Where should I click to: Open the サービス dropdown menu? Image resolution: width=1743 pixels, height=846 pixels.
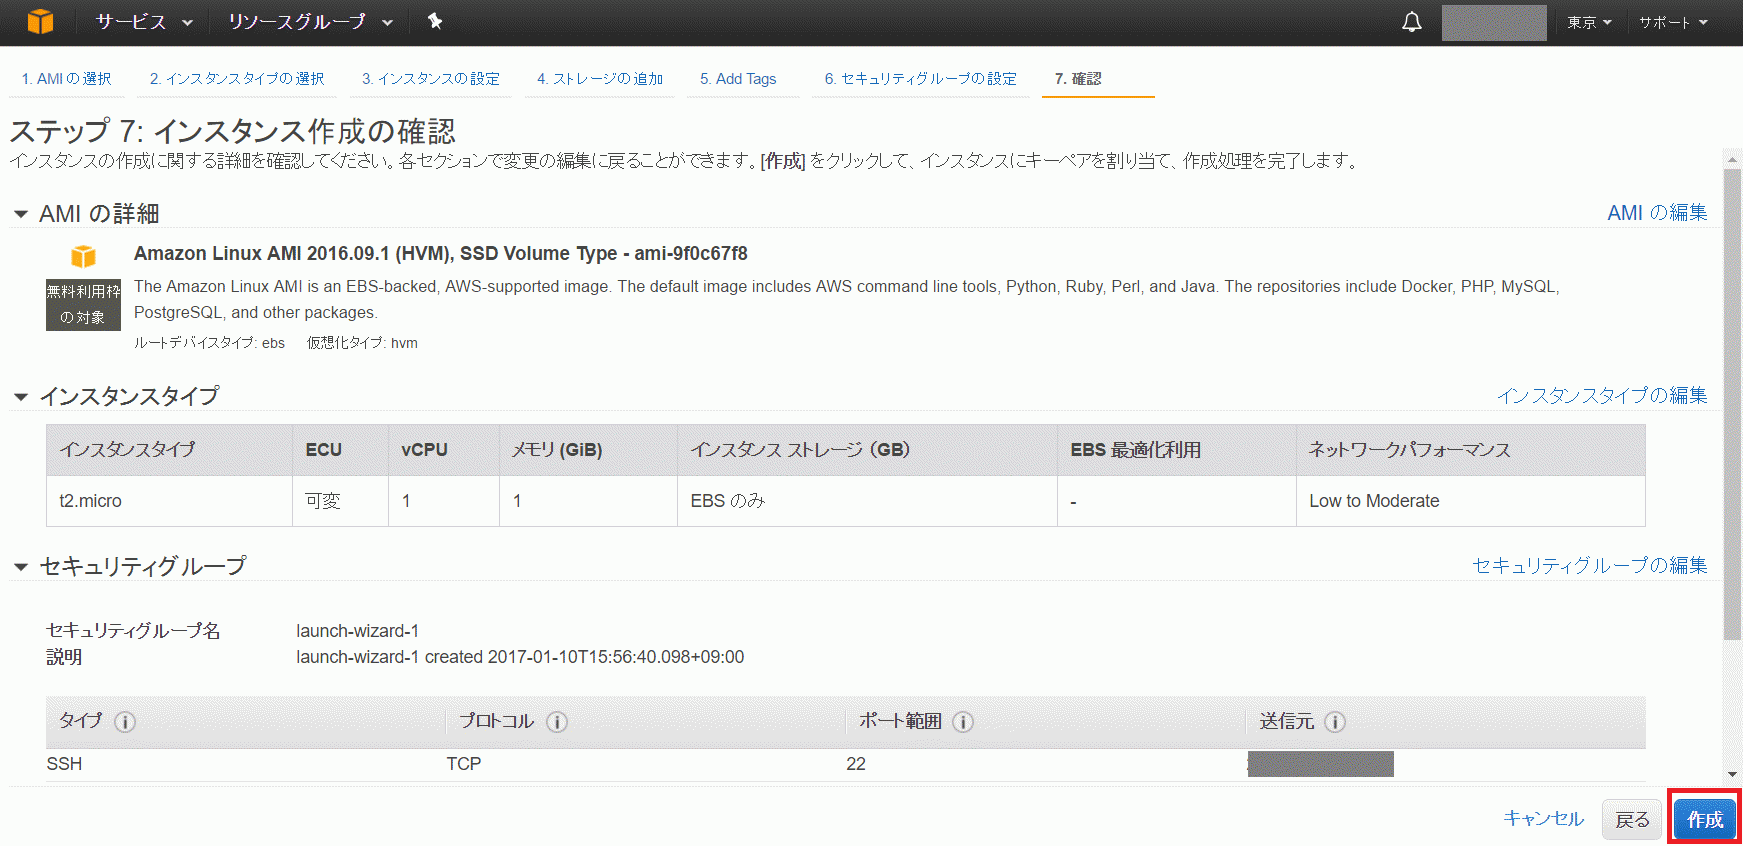point(144,22)
